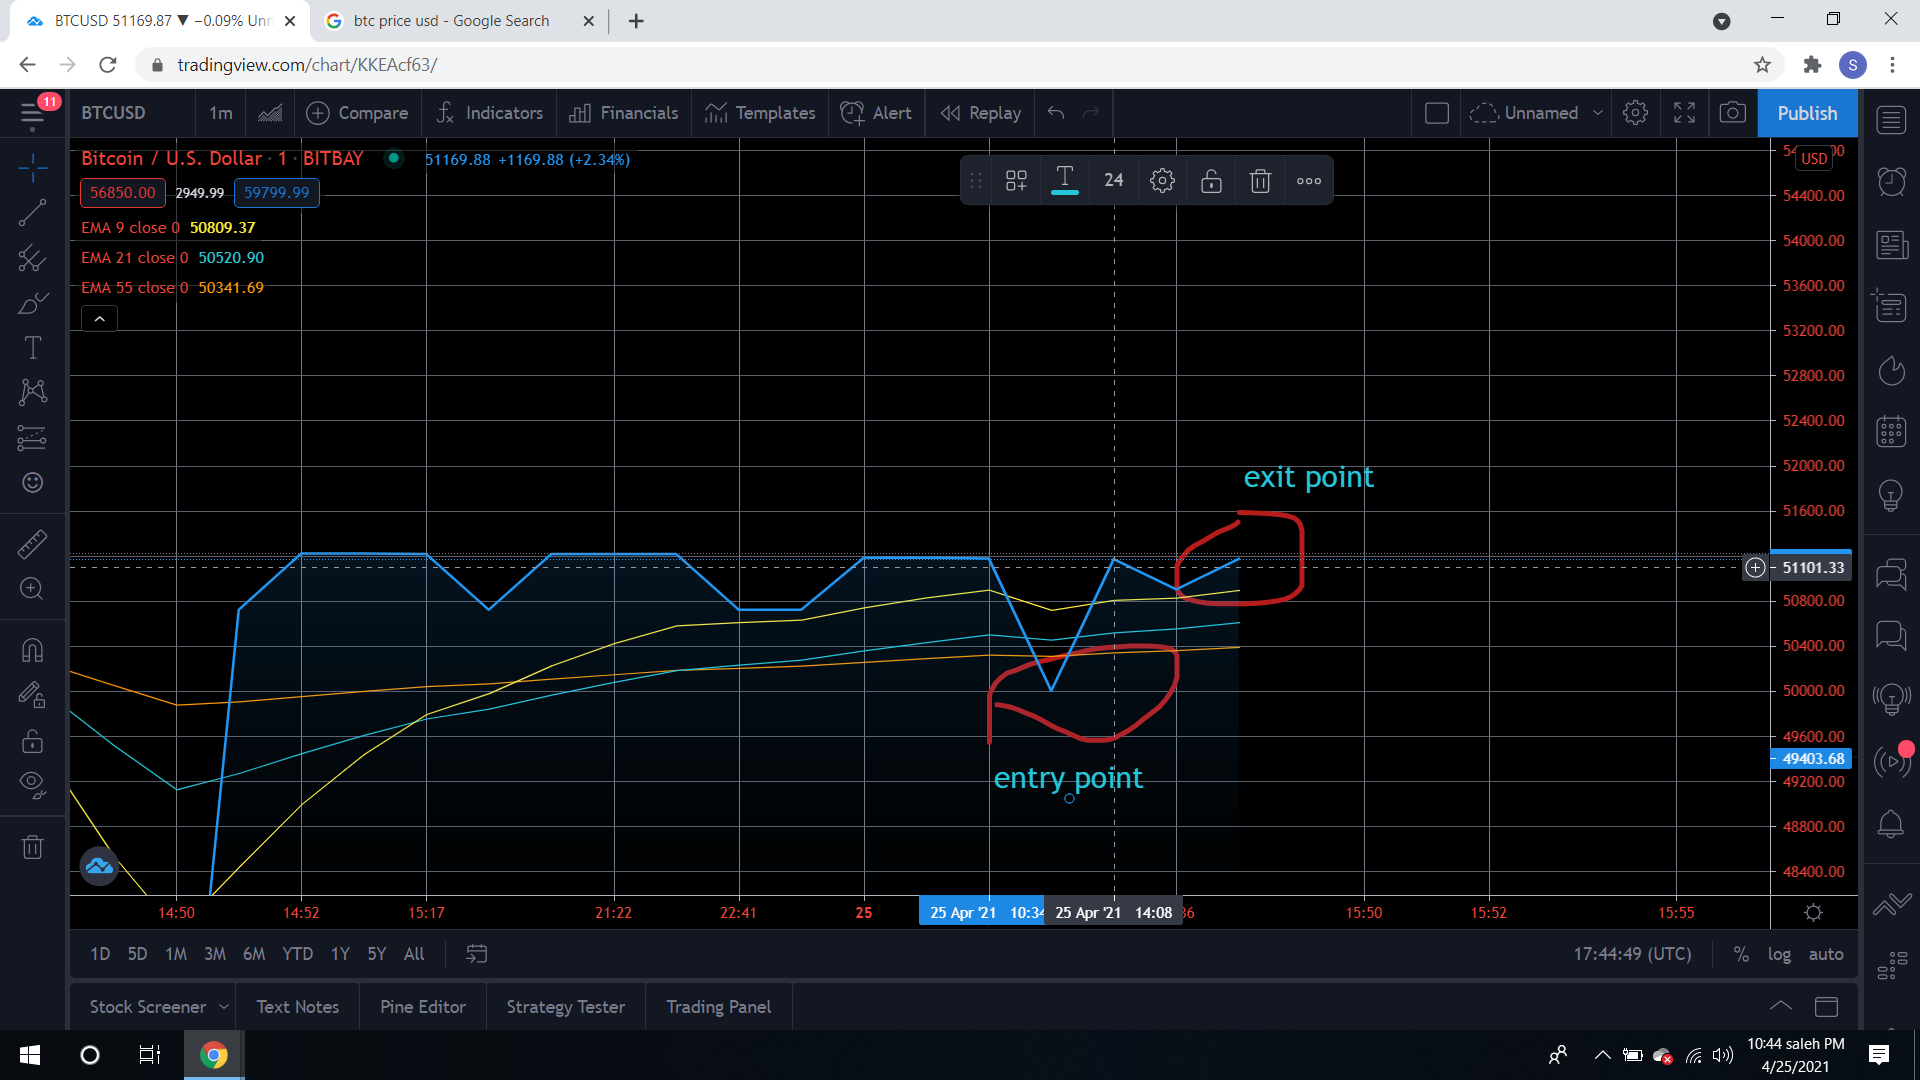Open the Ideas lightbulb panel
Viewport: 1920px width, 1080px height.
point(1890,494)
